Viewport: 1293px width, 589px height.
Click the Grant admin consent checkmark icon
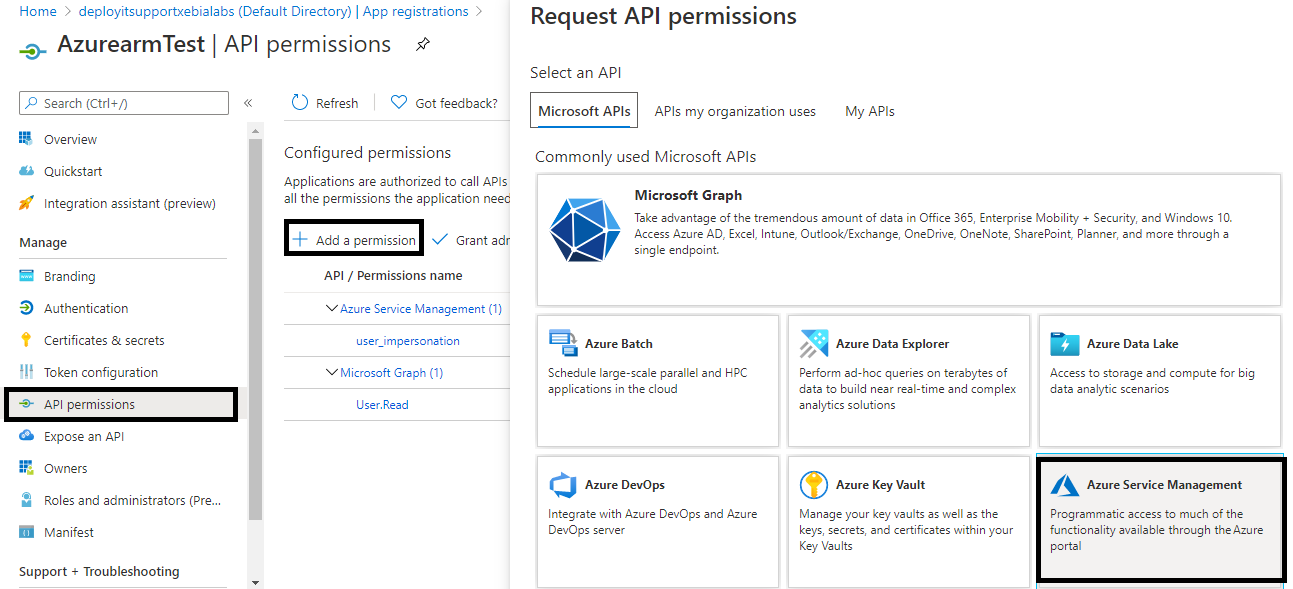tap(440, 240)
